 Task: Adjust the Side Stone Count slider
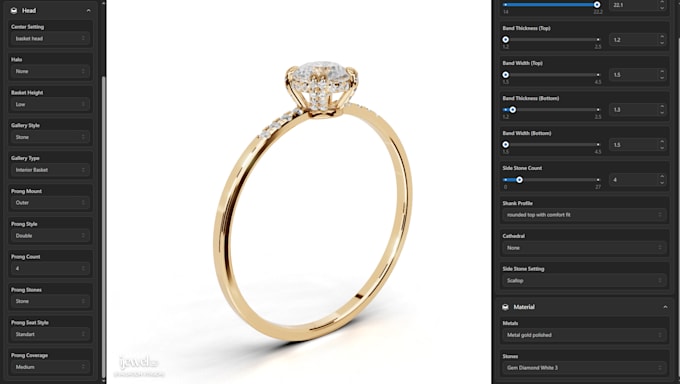tap(552, 180)
